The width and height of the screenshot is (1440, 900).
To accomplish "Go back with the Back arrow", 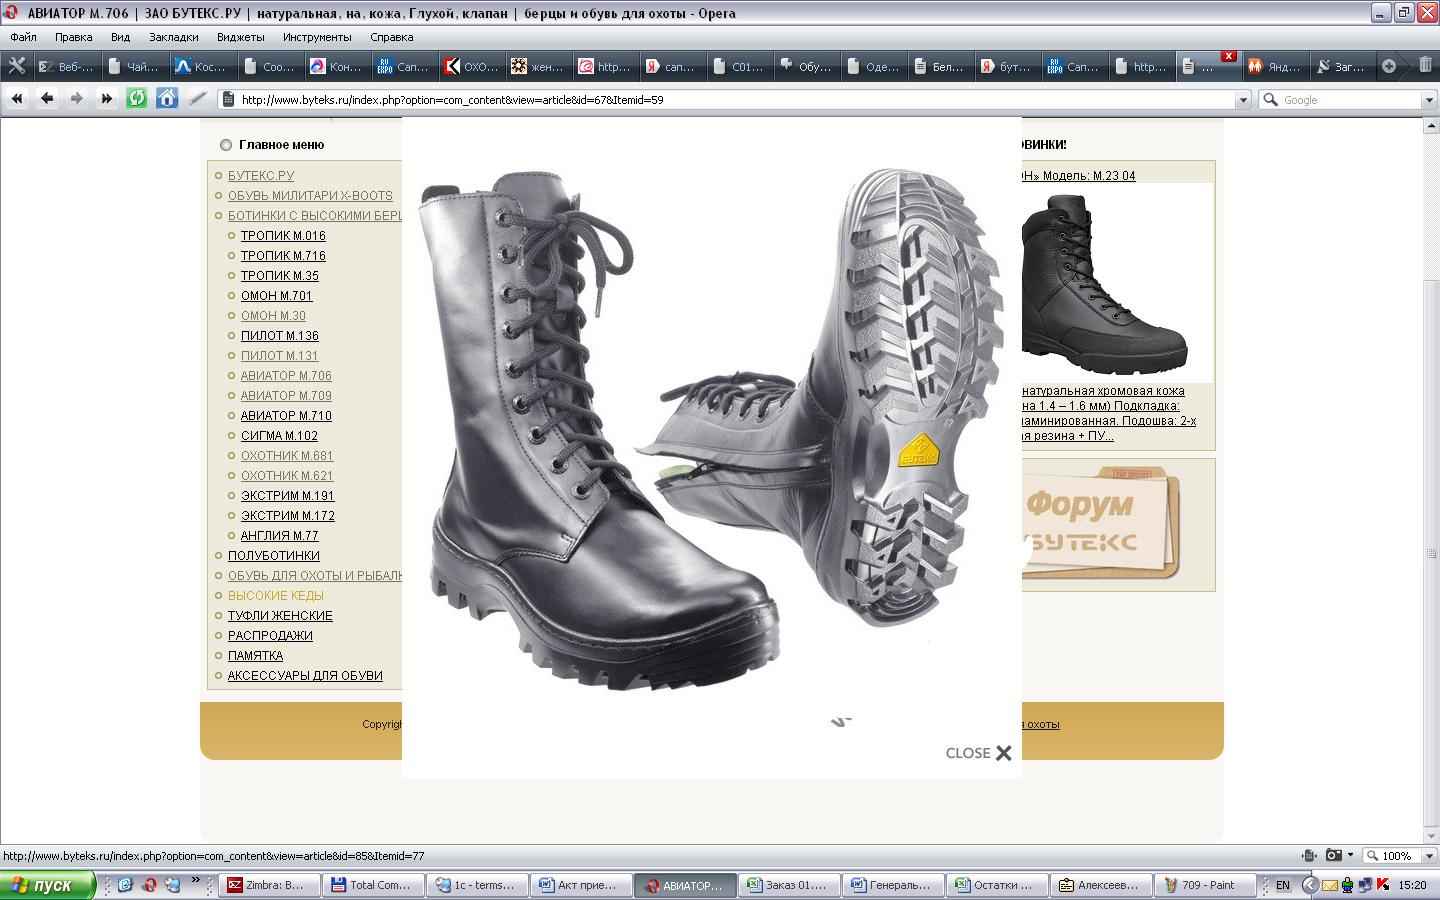I will pos(46,98).
